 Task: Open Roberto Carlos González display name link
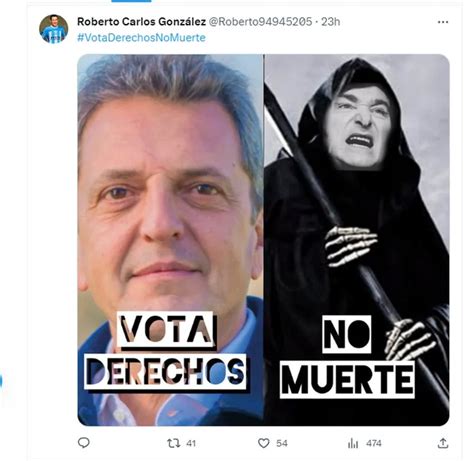tap(141, 22)
